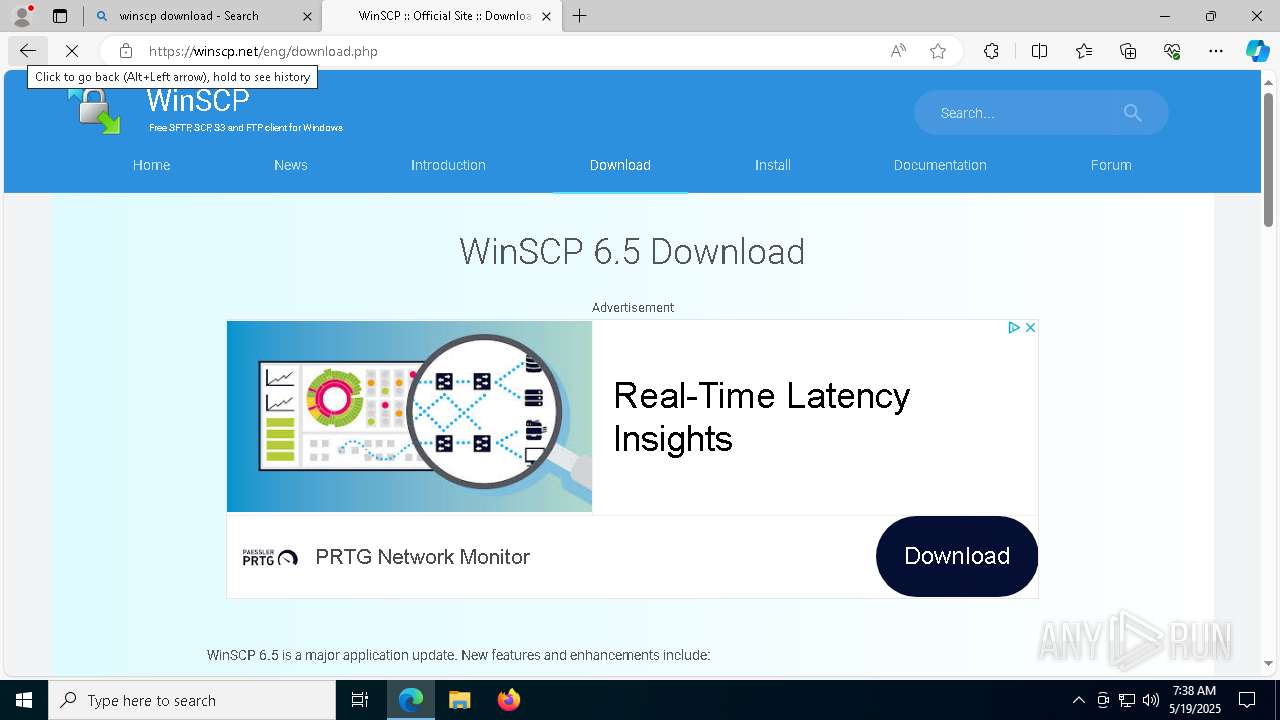The width and height of the screenshot is (1280, 720).
Task: Add this page to favorites
Action: pyautogui.click(x=938, y=51)
